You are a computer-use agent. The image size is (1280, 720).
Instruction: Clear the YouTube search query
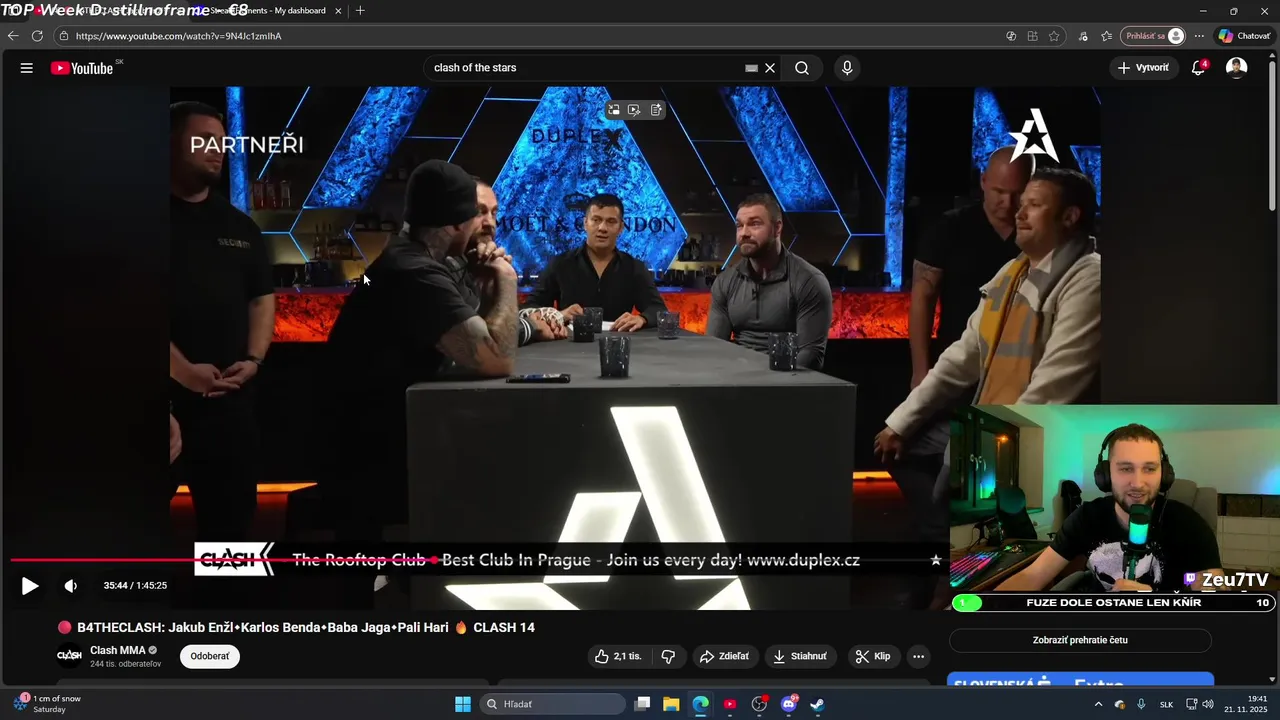pyautogui.click(x=770, y=68)
